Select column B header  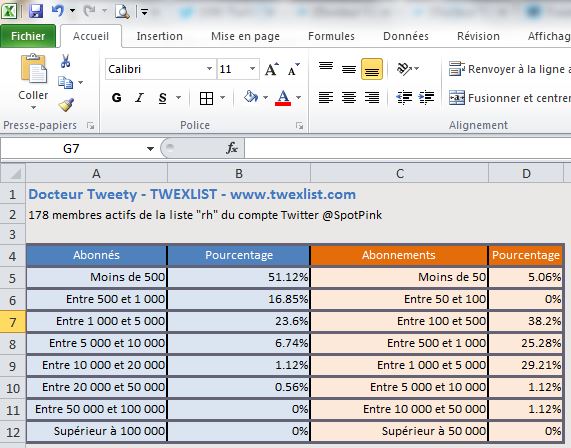coord(239,173)
